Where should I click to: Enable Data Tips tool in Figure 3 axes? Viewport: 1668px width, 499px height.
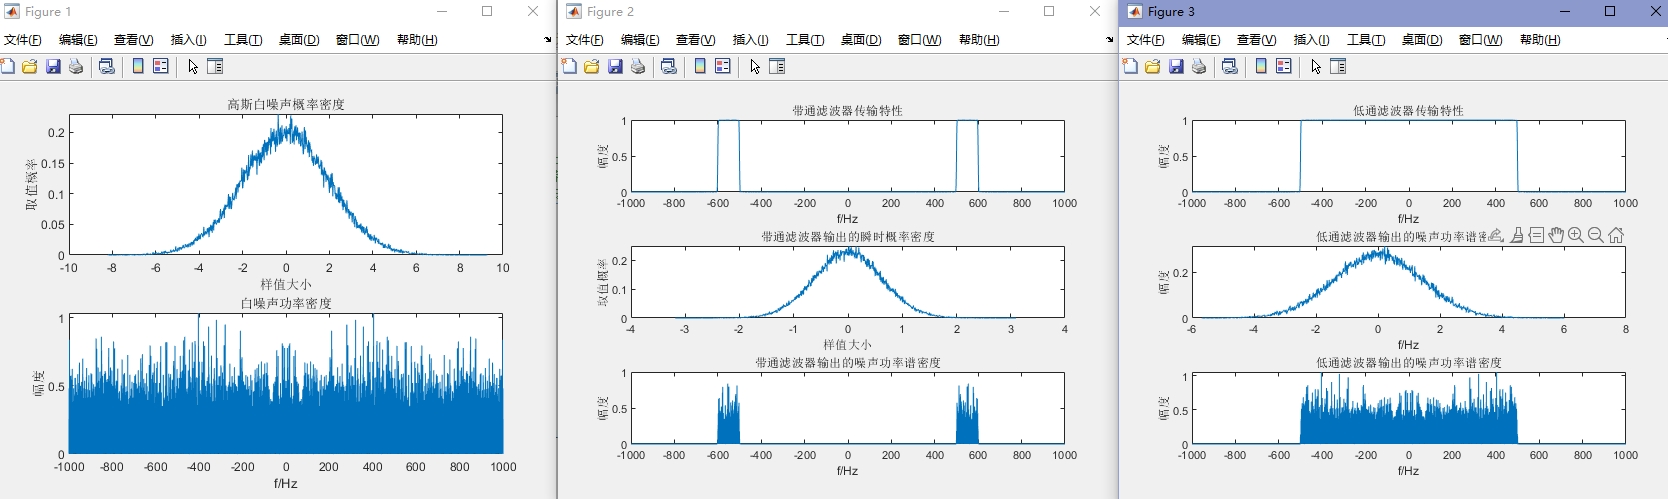pyautogui.click(x=1536, y=236)
